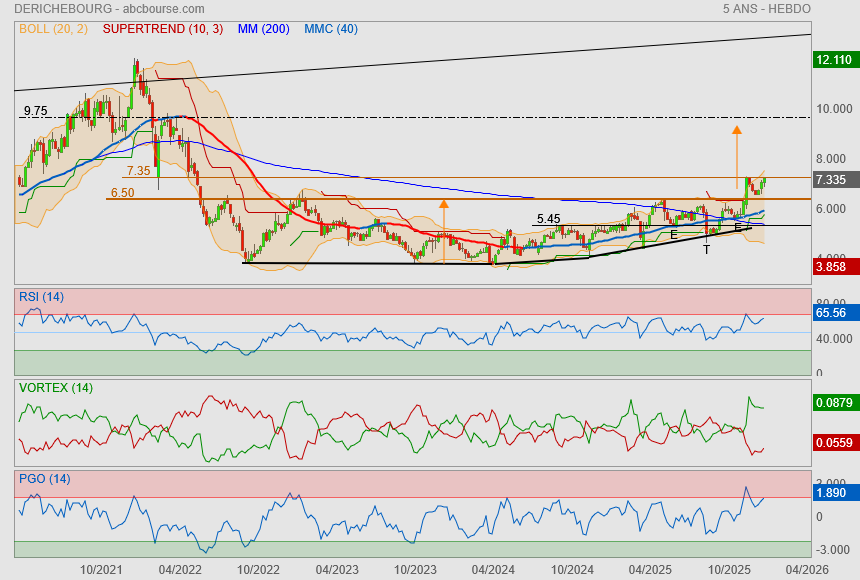Click the 5 ANS - HEBDO period label

(x=766, y=9)
